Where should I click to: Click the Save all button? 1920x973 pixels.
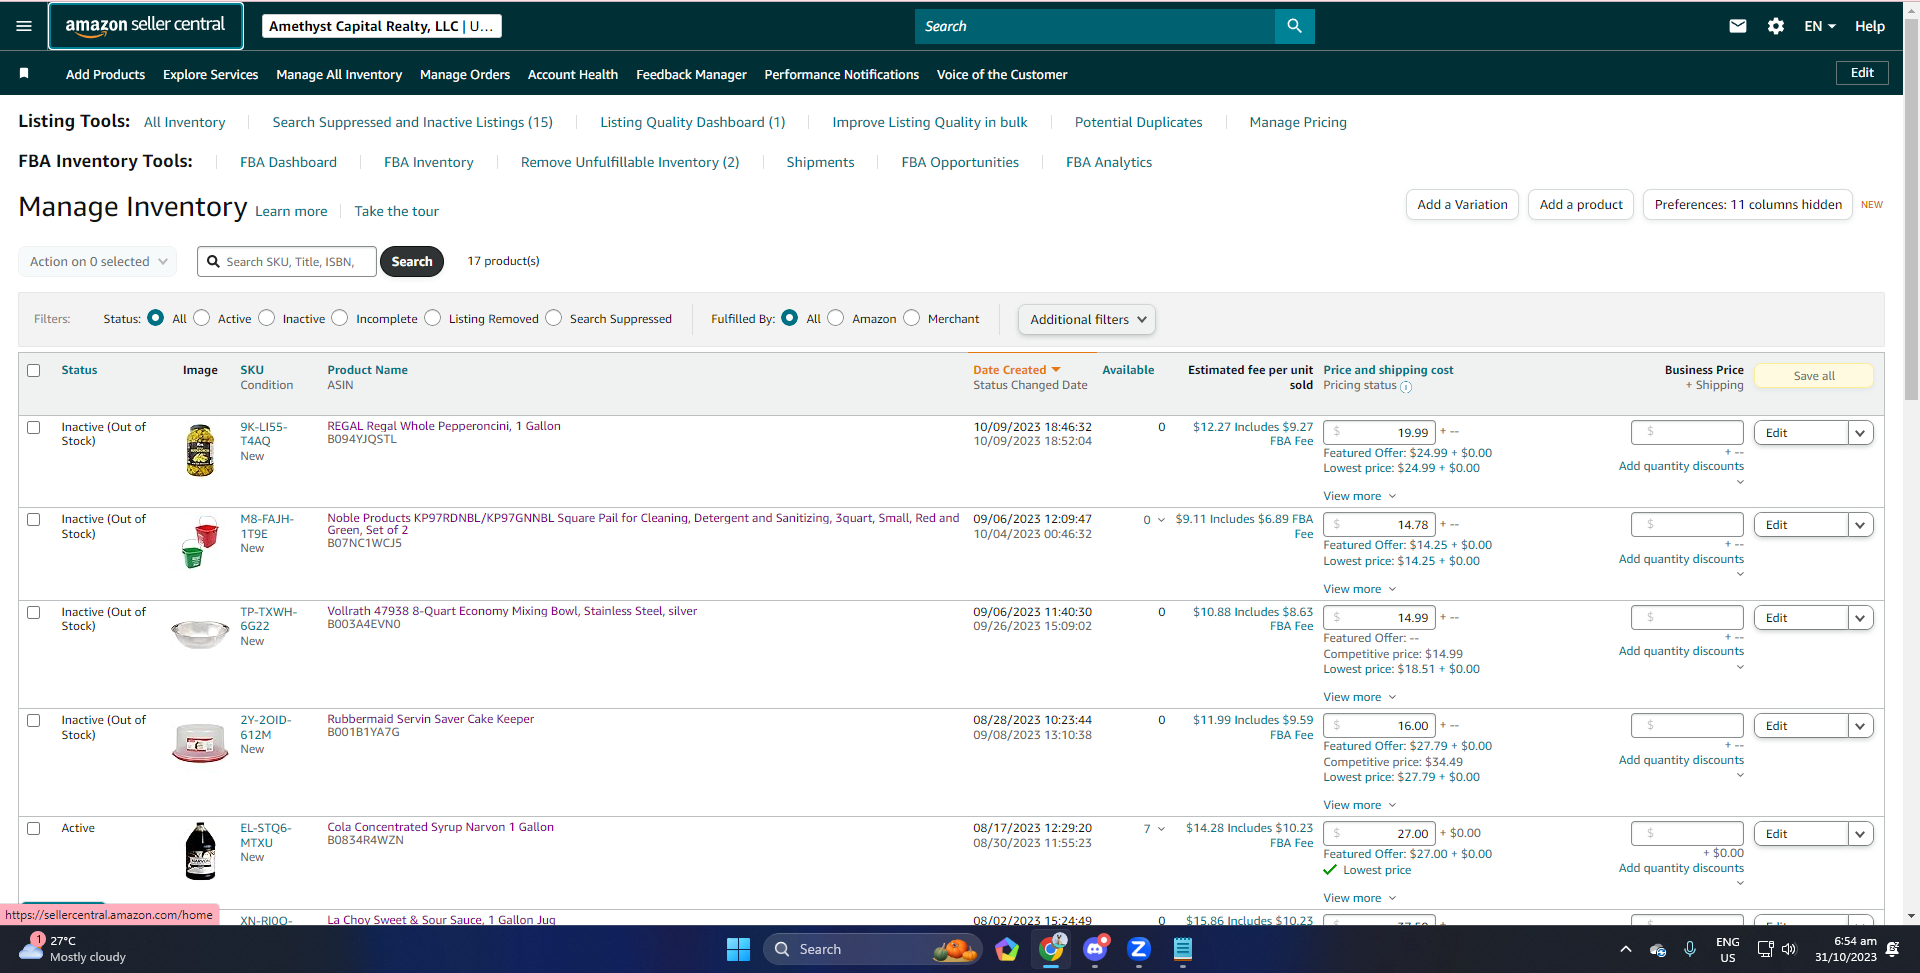click(1814, 376)
